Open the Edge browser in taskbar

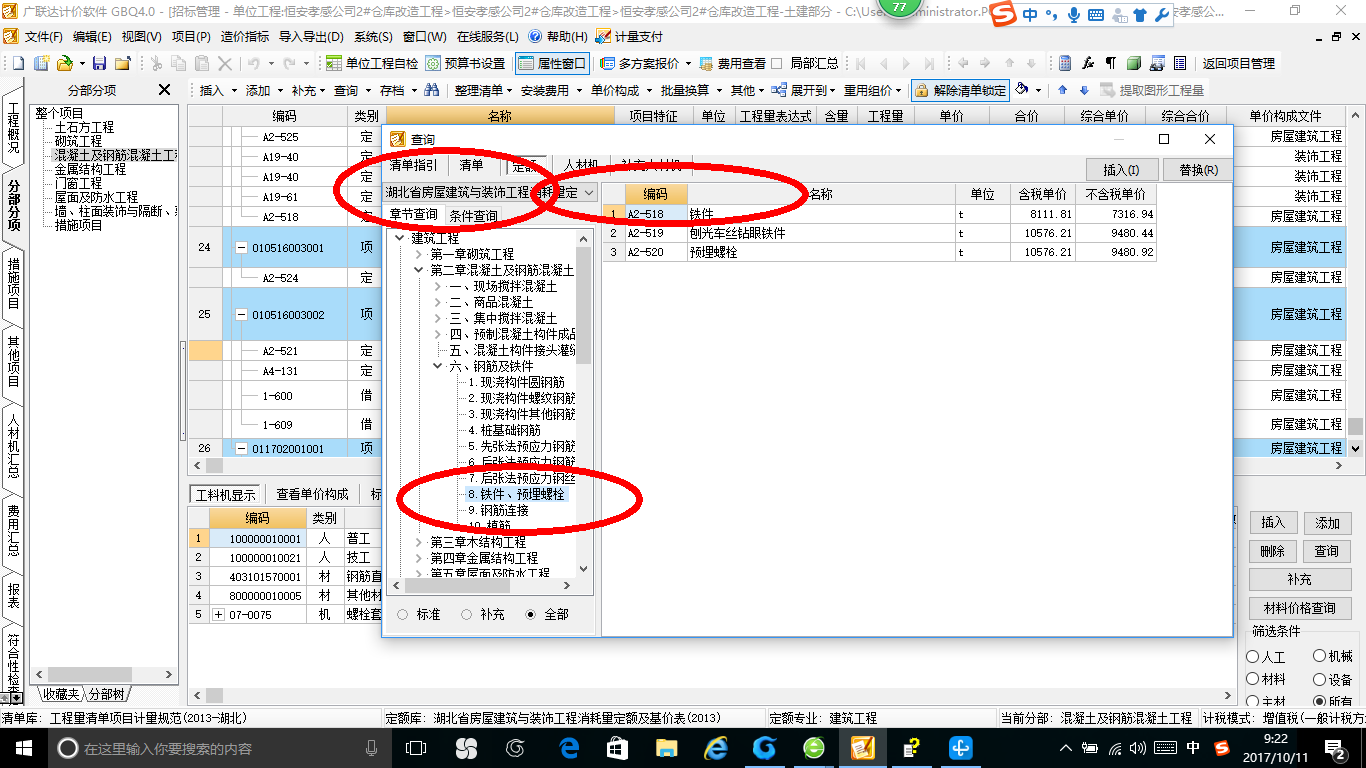tap(570, 747)
